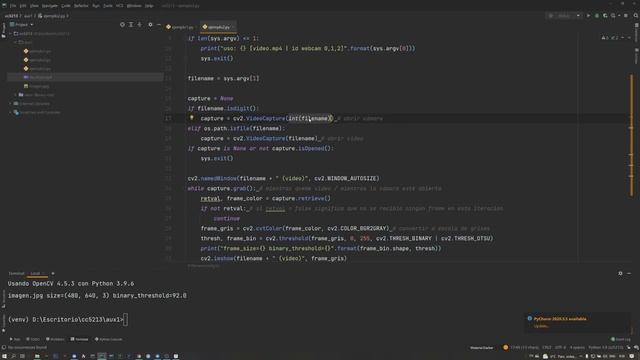Expand Scratches and Consoles node
The width and height of the screenshot is (640, 360).
point(11,112)
